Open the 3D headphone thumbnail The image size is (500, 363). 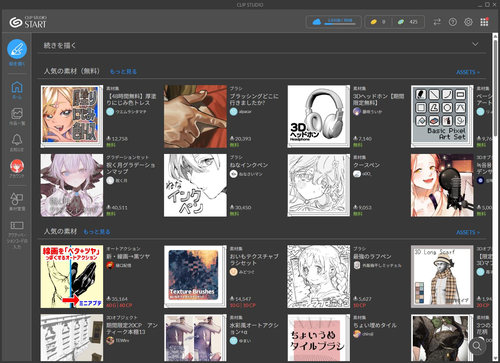click(319, 116)
